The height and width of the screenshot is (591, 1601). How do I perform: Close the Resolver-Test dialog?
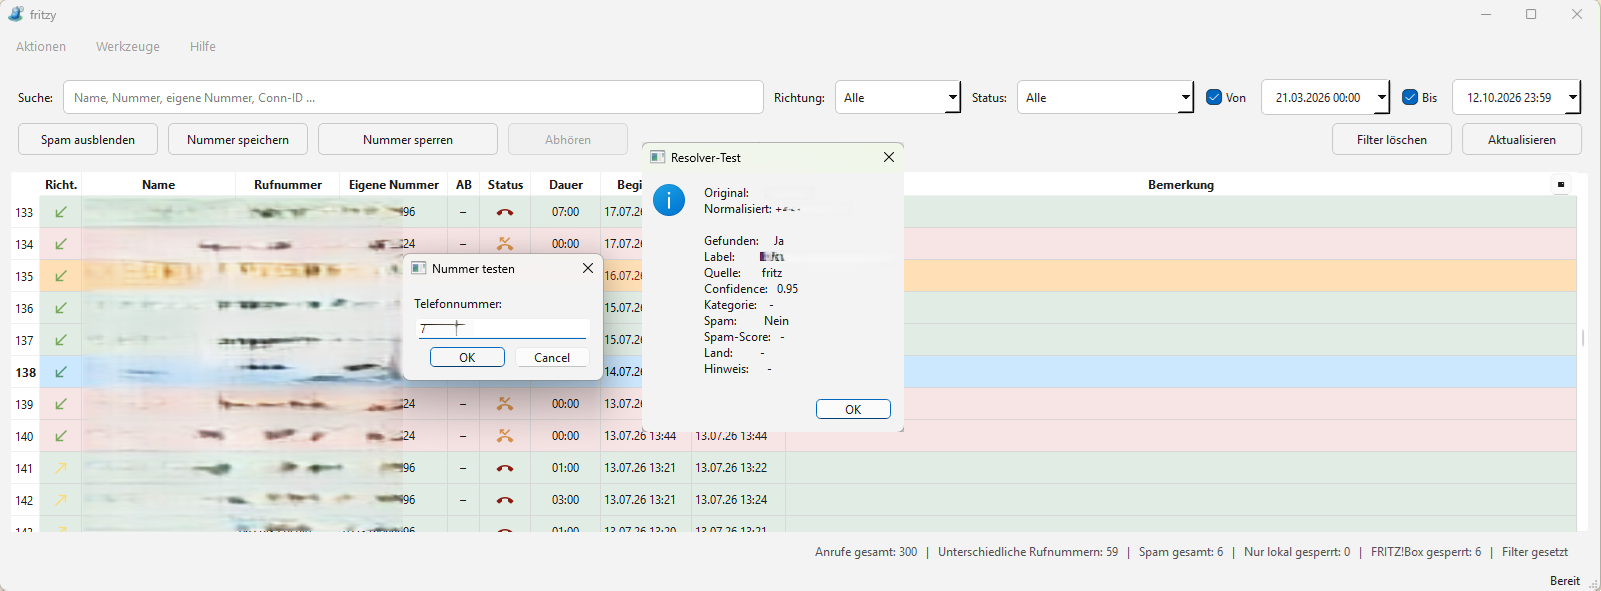point(889,157)
